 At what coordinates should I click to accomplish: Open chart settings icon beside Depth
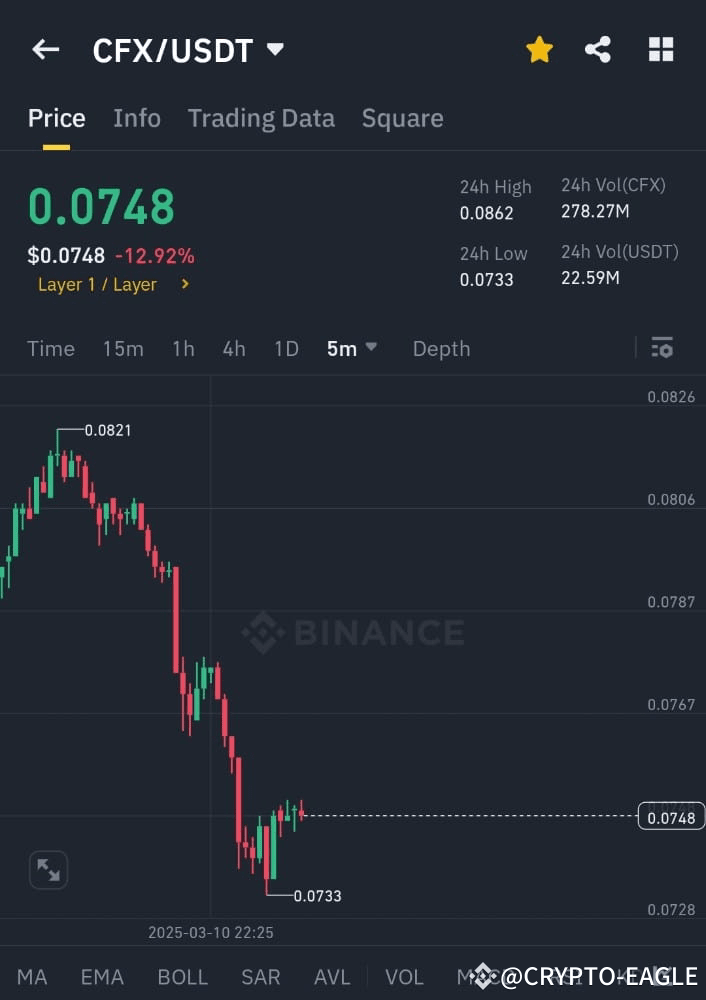[662, 347]
